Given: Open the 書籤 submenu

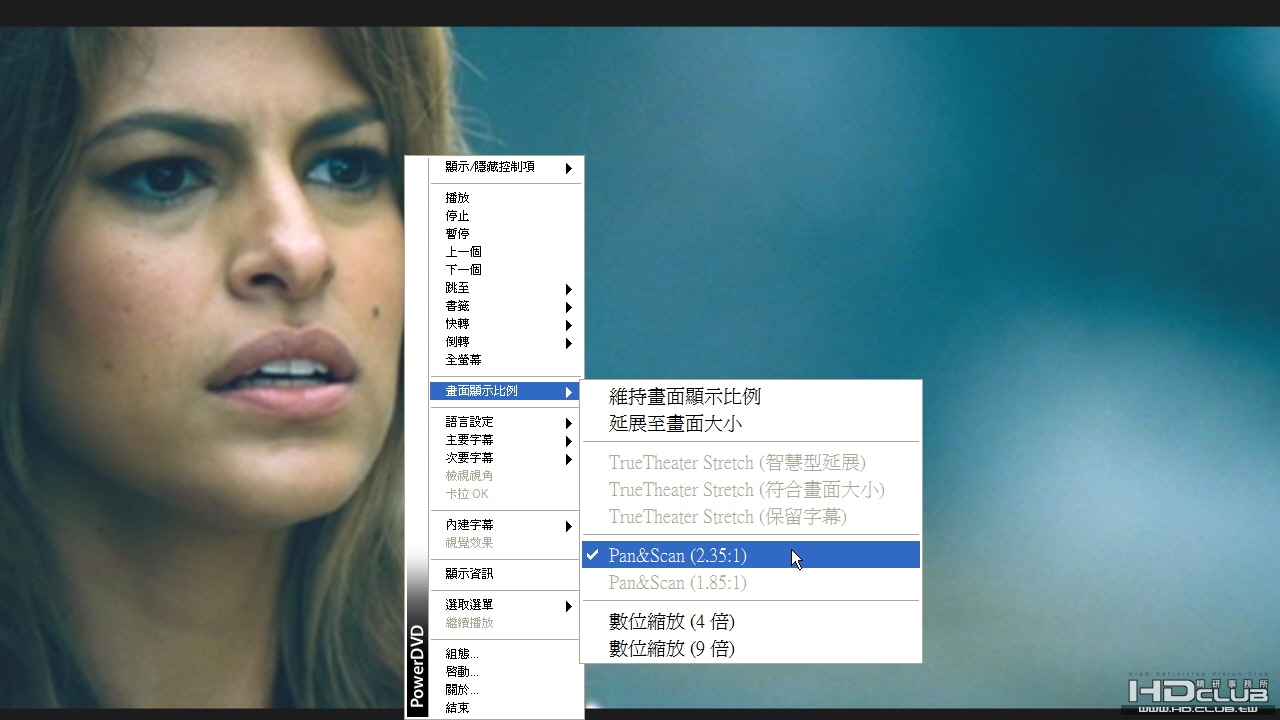Looking at the screenshot, I should pyautogui.click(x=506, y=306).
